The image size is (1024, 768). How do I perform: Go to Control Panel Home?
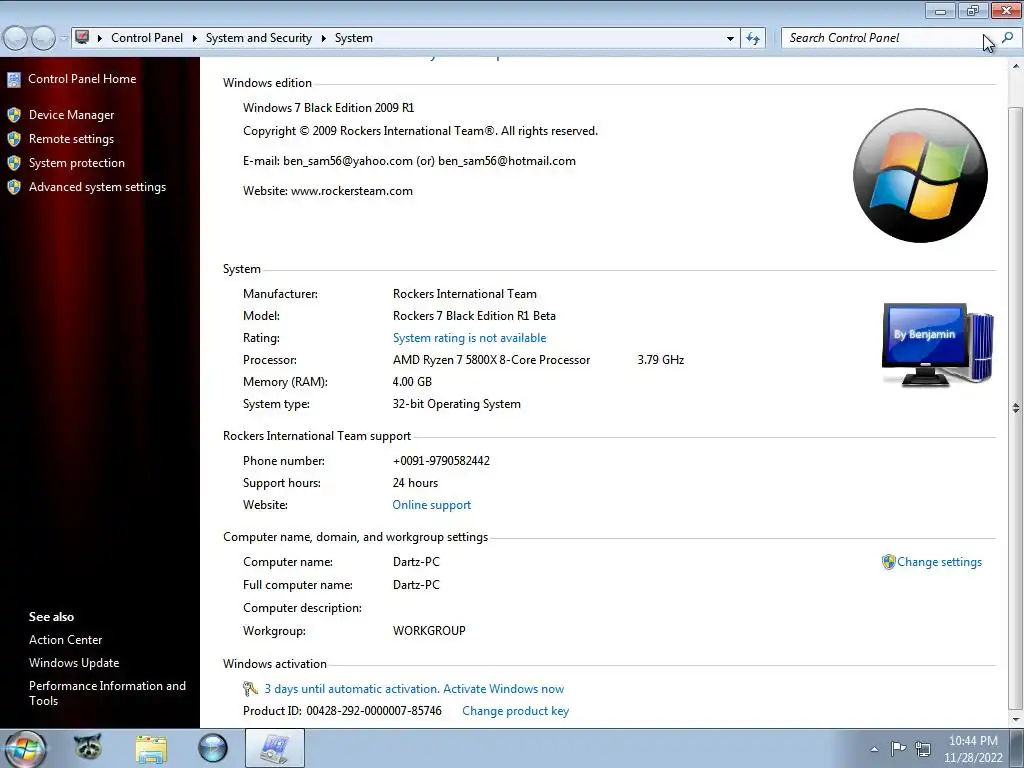coord(82,79)
